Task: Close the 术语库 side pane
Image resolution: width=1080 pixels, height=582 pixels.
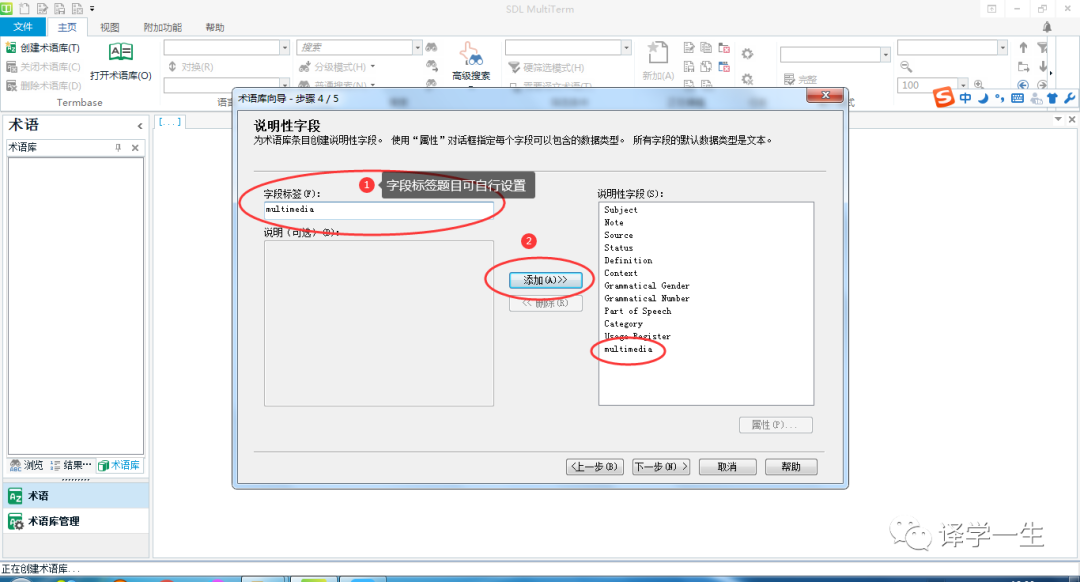Action: coord(135,147)
